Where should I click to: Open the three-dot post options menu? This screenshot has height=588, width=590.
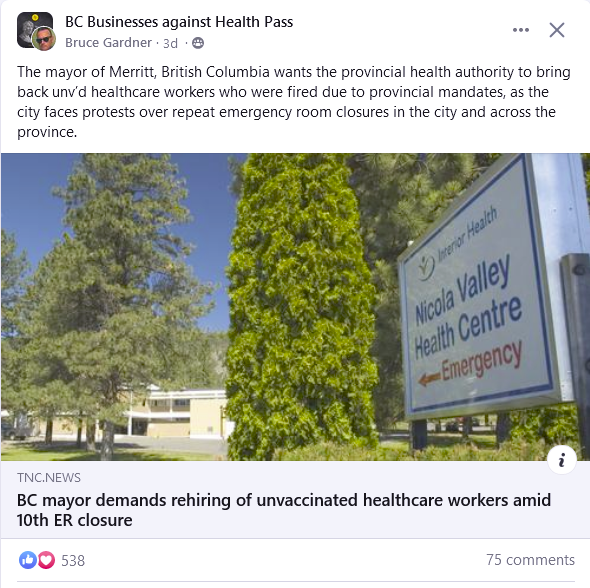click(521, 30)
